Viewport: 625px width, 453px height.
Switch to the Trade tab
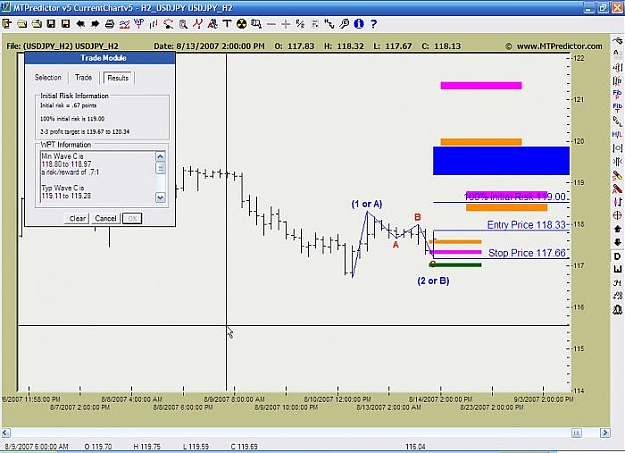coord(83,77)
